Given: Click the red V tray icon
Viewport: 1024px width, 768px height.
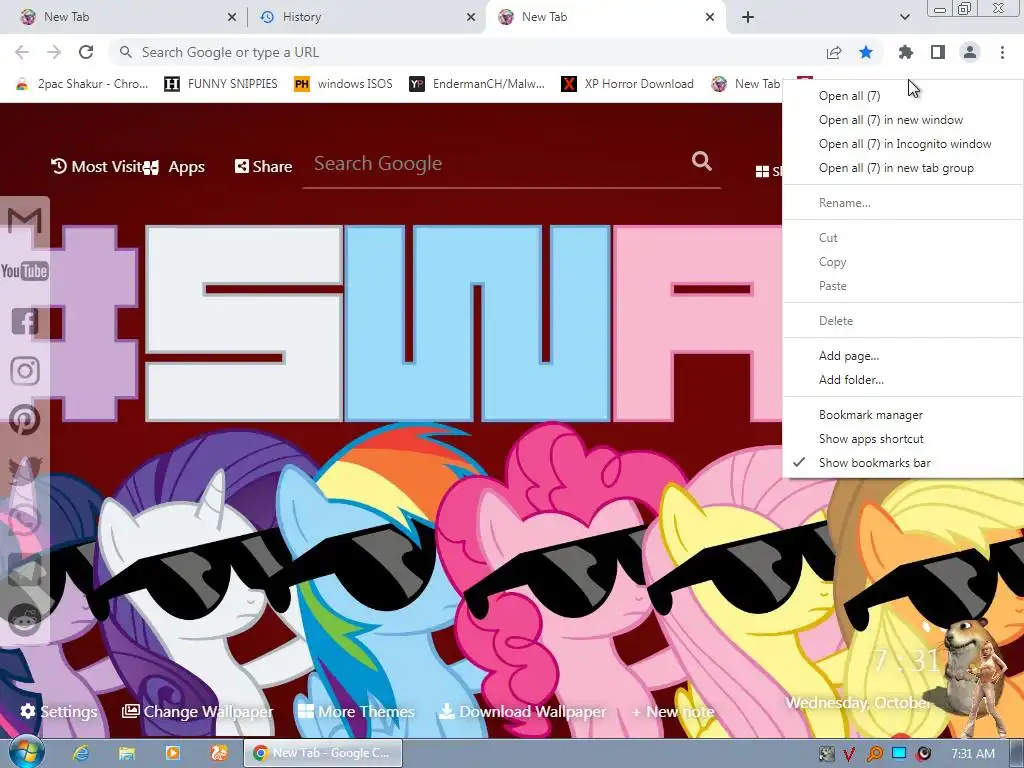Looking at the screenshot, I should 849,754.
